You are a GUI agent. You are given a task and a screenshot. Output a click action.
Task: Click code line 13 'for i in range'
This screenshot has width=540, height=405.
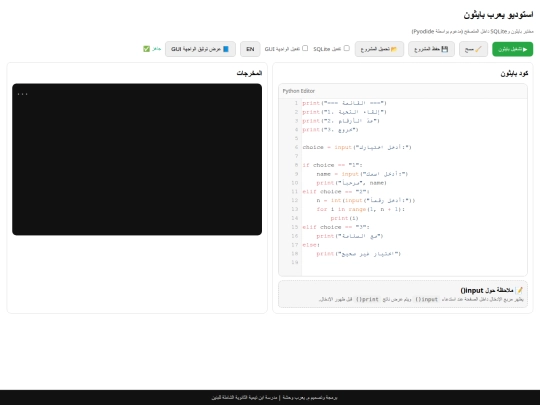point(361,209)
